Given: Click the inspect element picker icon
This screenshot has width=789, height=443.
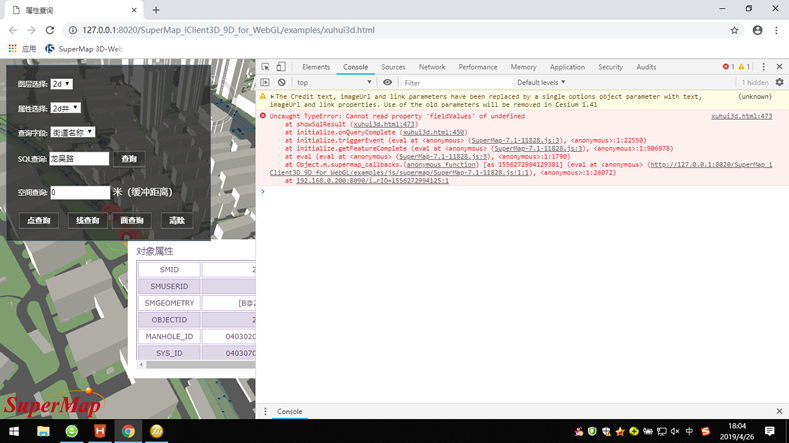Looking at the screenshot, I should [x=265, y=67].
